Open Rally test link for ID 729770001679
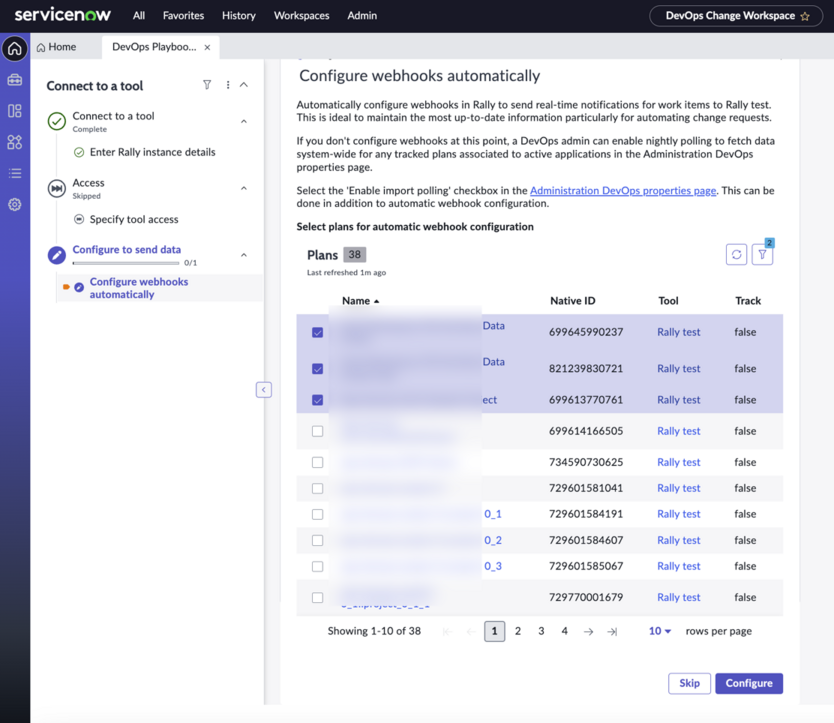The width and height of the screenshot is (834, 723). point(679,597)
